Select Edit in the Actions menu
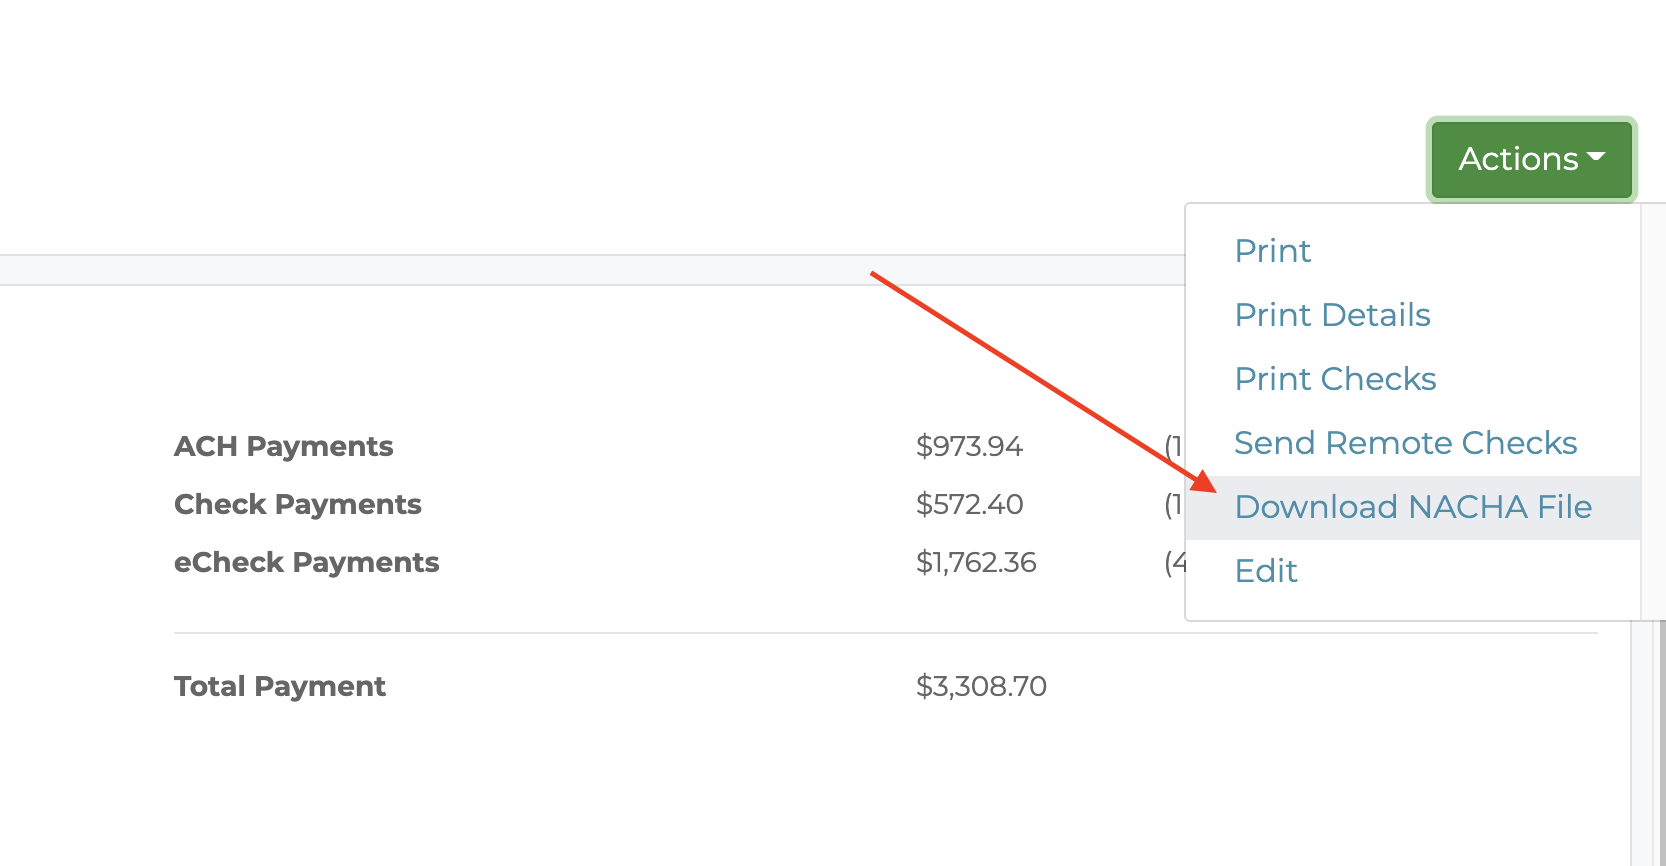1666x866 pixels. (1266, 571)
